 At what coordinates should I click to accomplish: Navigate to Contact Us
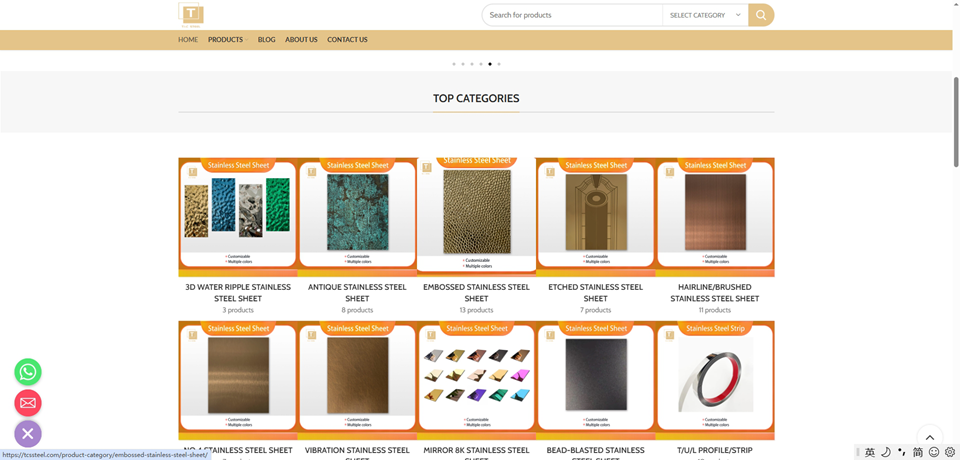347,40
